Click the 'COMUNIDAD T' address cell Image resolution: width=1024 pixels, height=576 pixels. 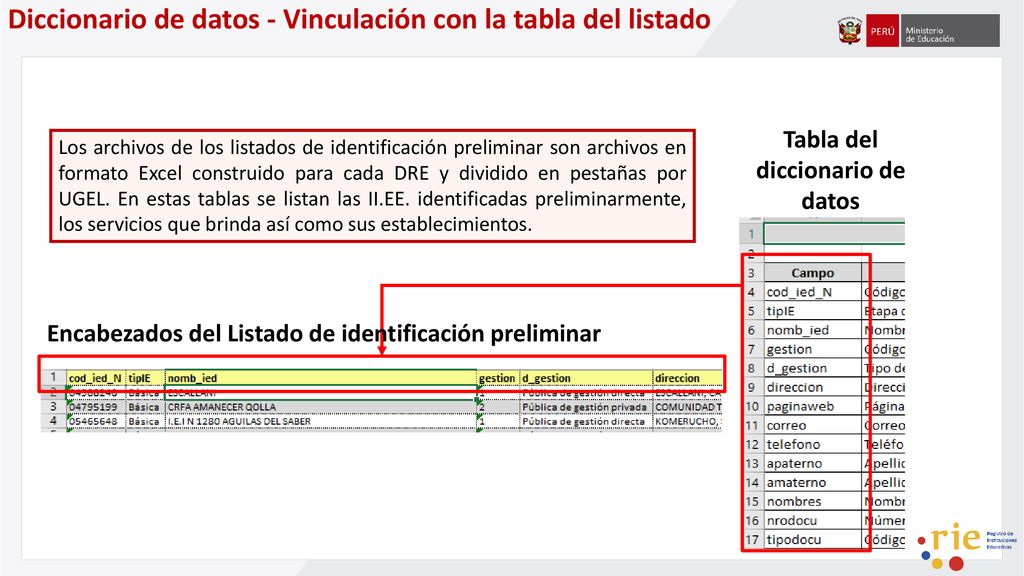click(688, 407)
